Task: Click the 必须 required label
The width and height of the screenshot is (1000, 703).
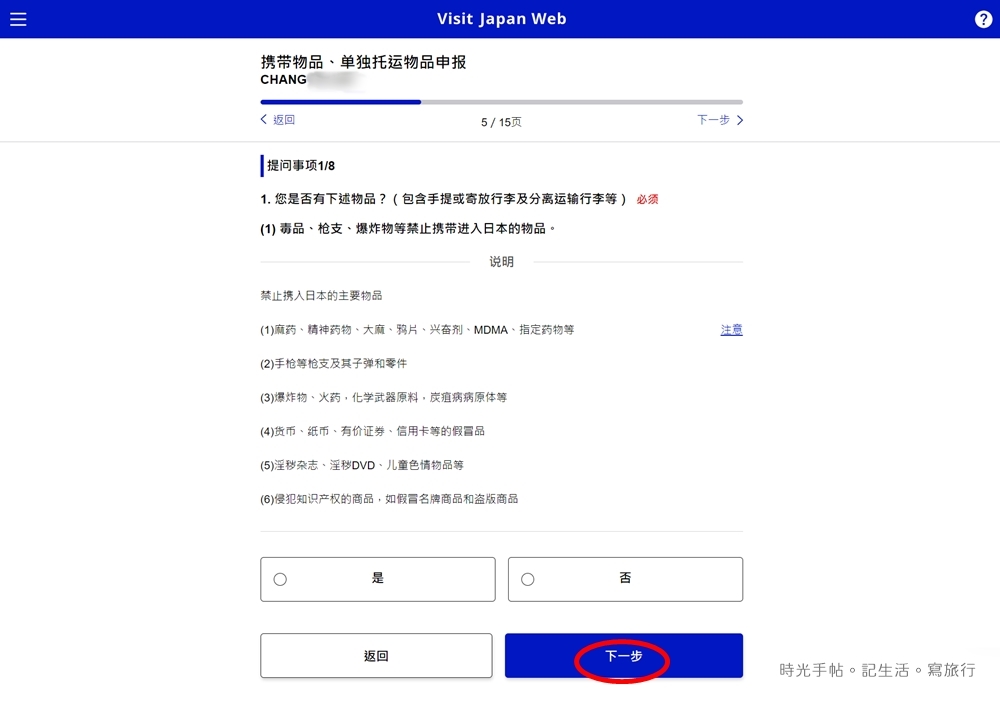Action: 647,199
